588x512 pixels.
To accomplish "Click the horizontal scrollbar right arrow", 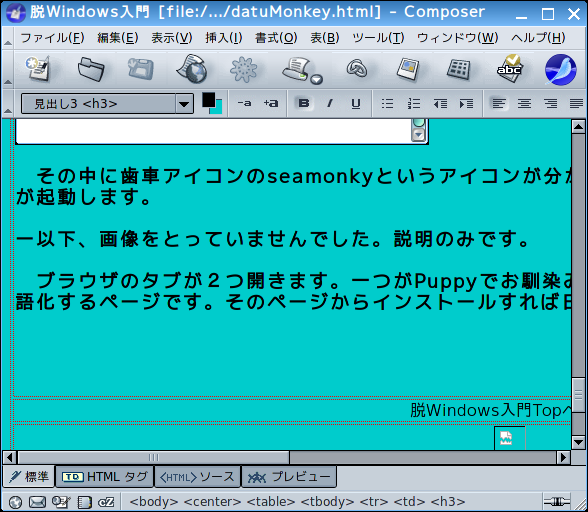I will coord(563,457).
